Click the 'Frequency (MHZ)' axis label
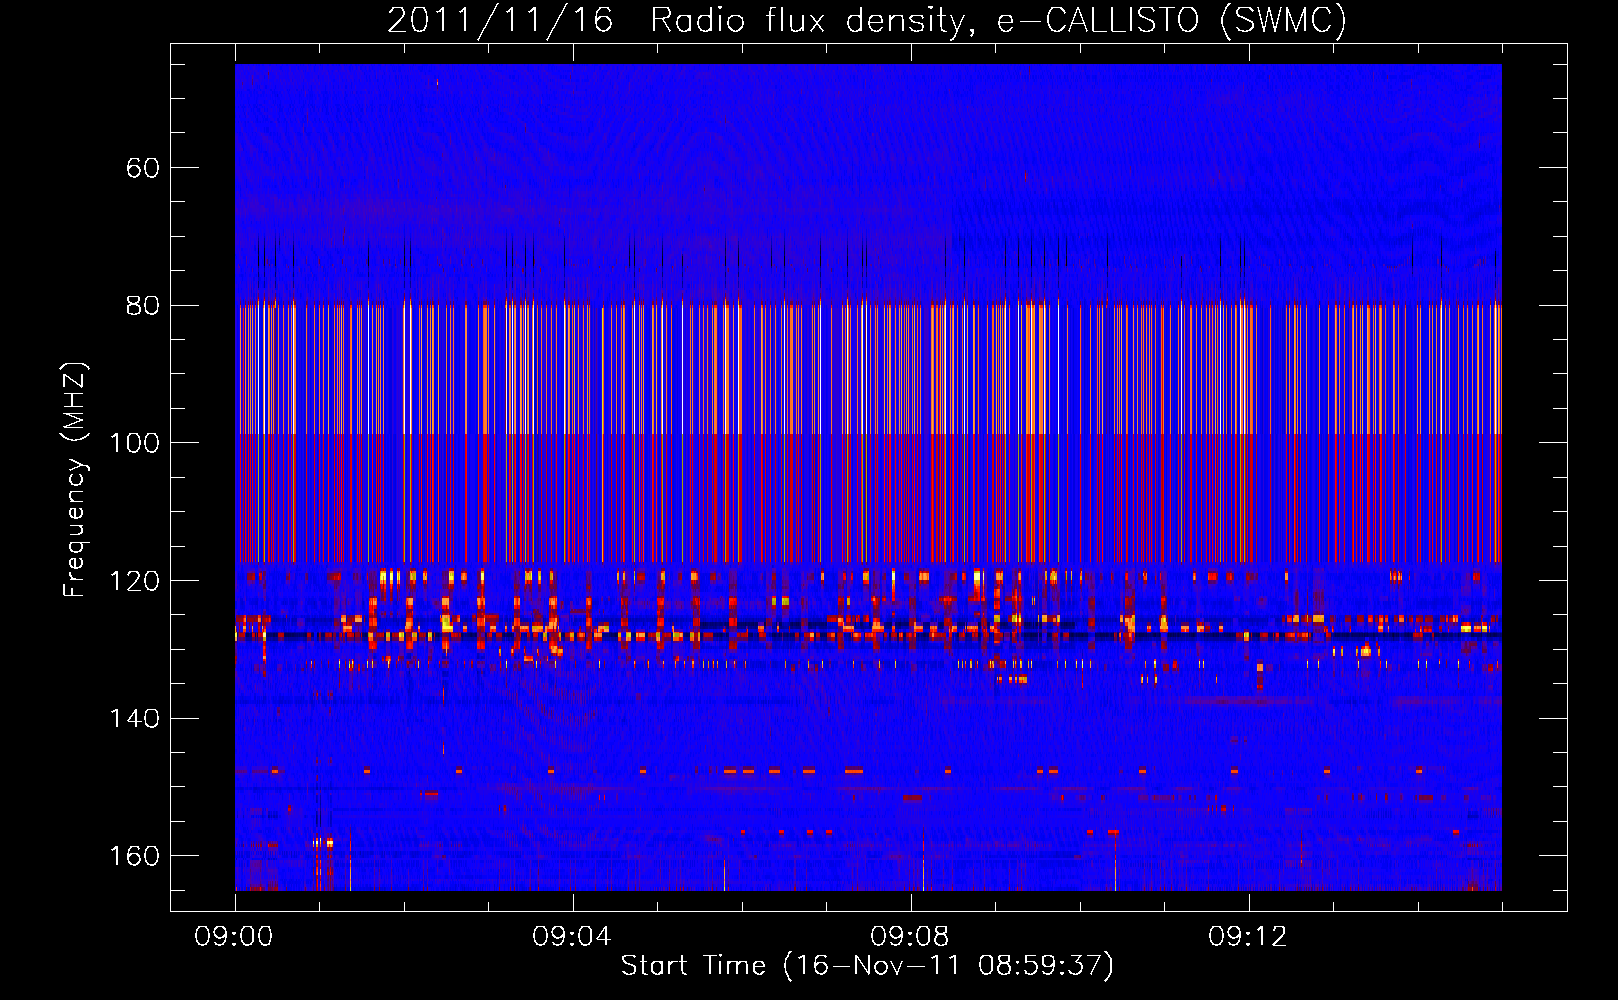 tap(75, 480)
